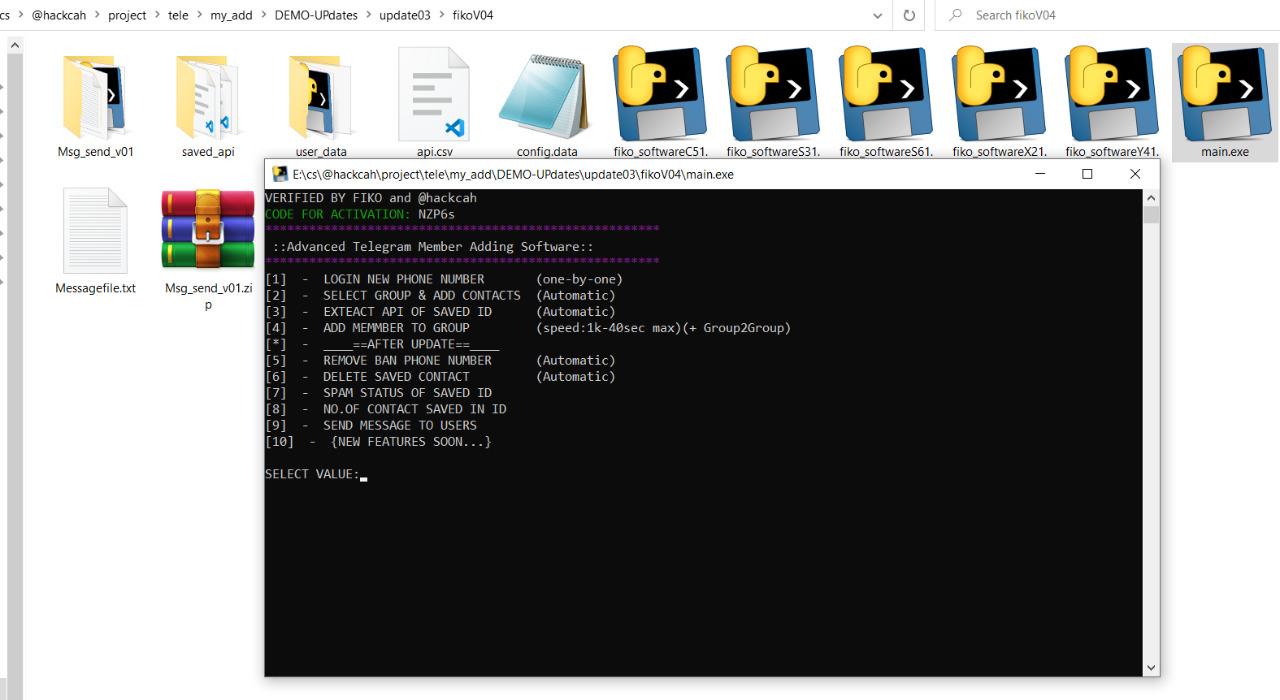Click VERIFIED BY FIKO and @hackcah line
The width and height of the screenshot is (1280, 700).
(x=371, y=198)
